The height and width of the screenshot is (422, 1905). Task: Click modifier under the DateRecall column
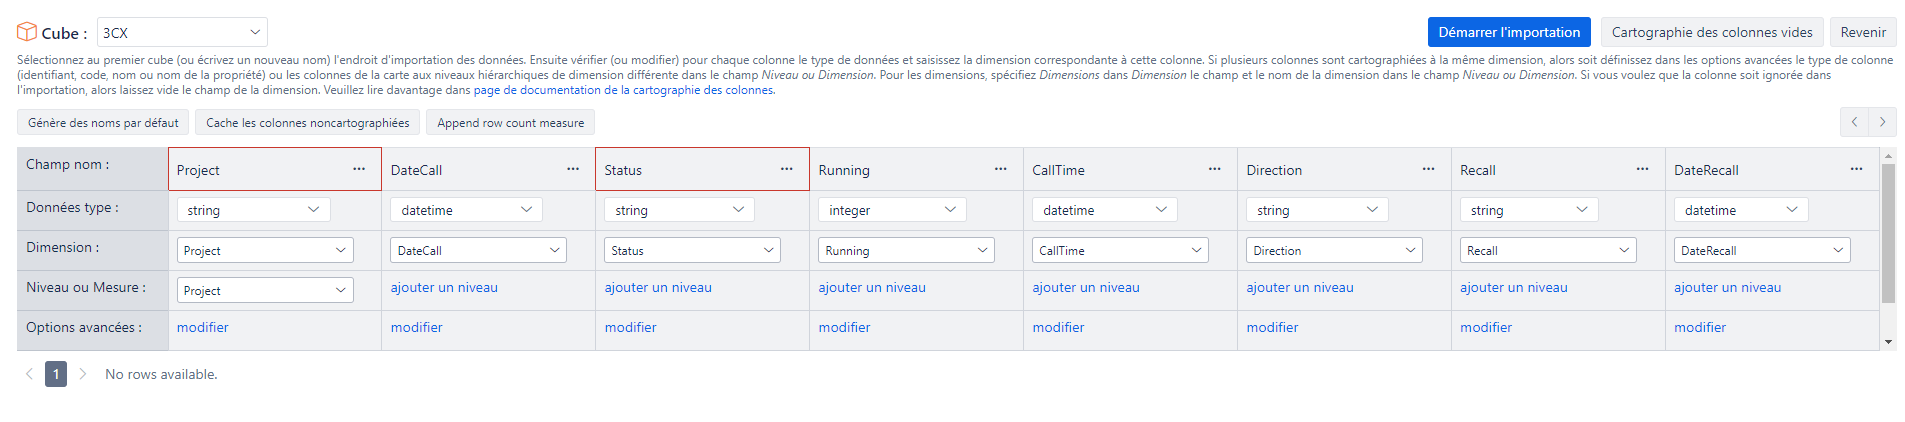pos(1701,327)
